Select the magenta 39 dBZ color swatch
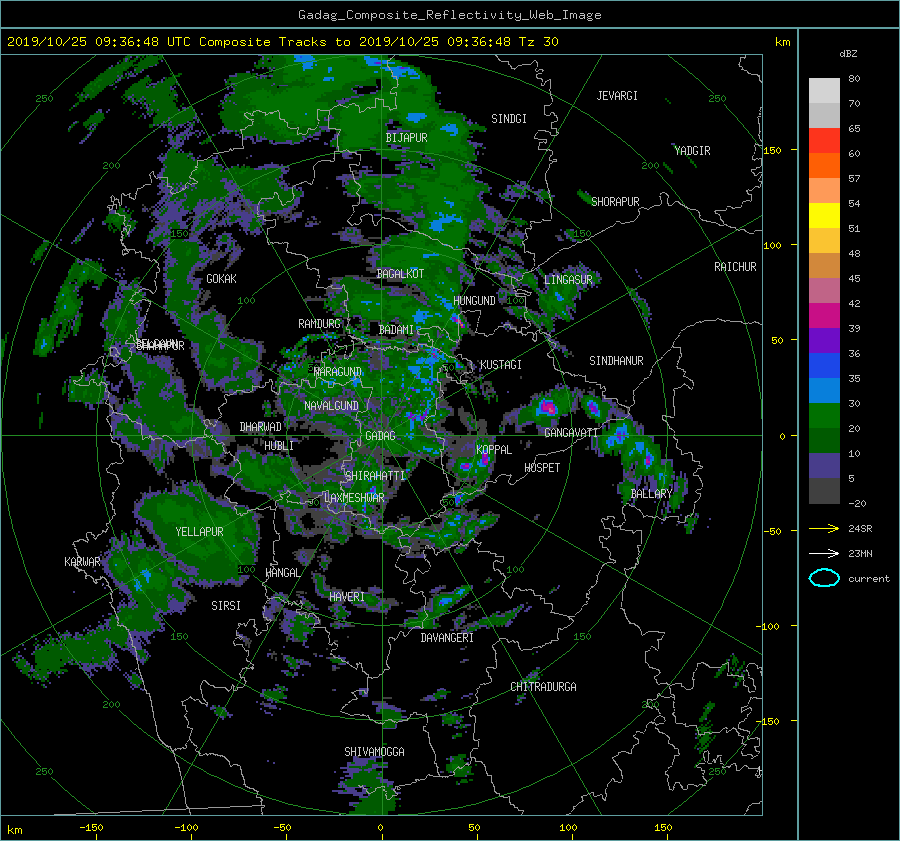 (824, 316)
